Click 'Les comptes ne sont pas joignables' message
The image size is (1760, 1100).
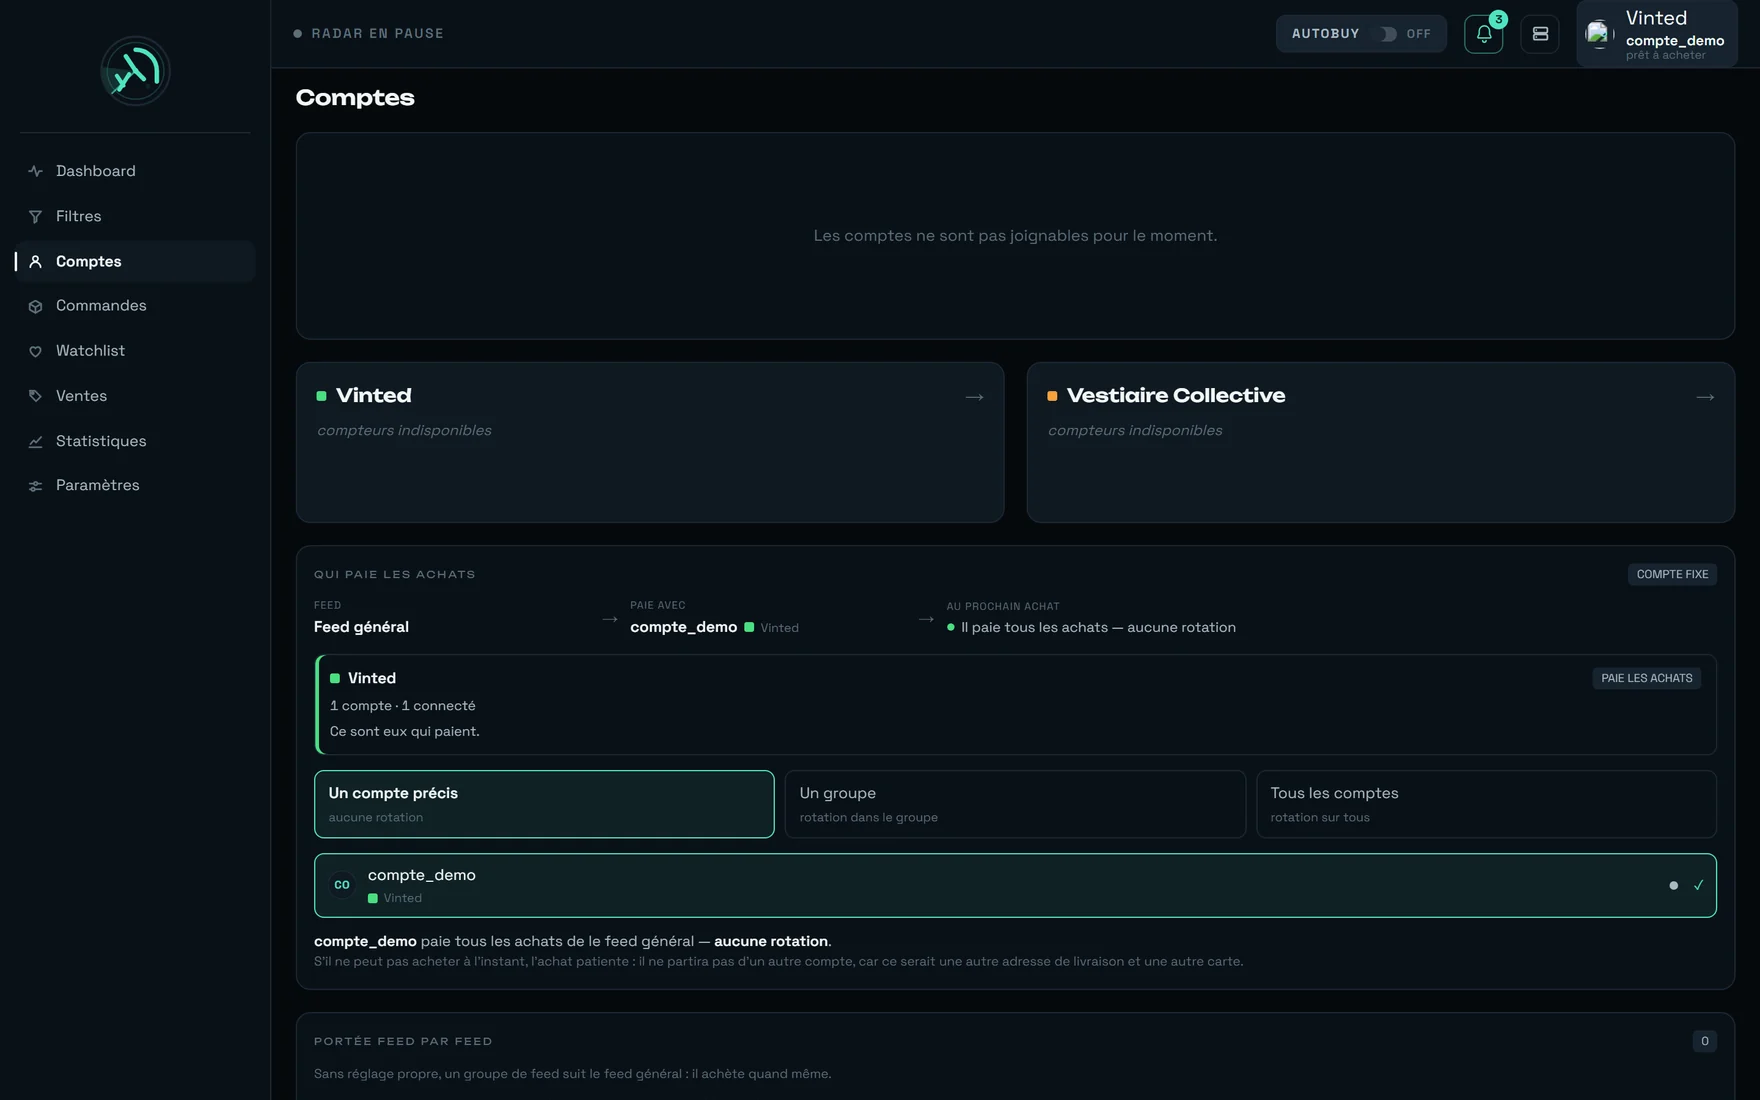point(1015,236)
